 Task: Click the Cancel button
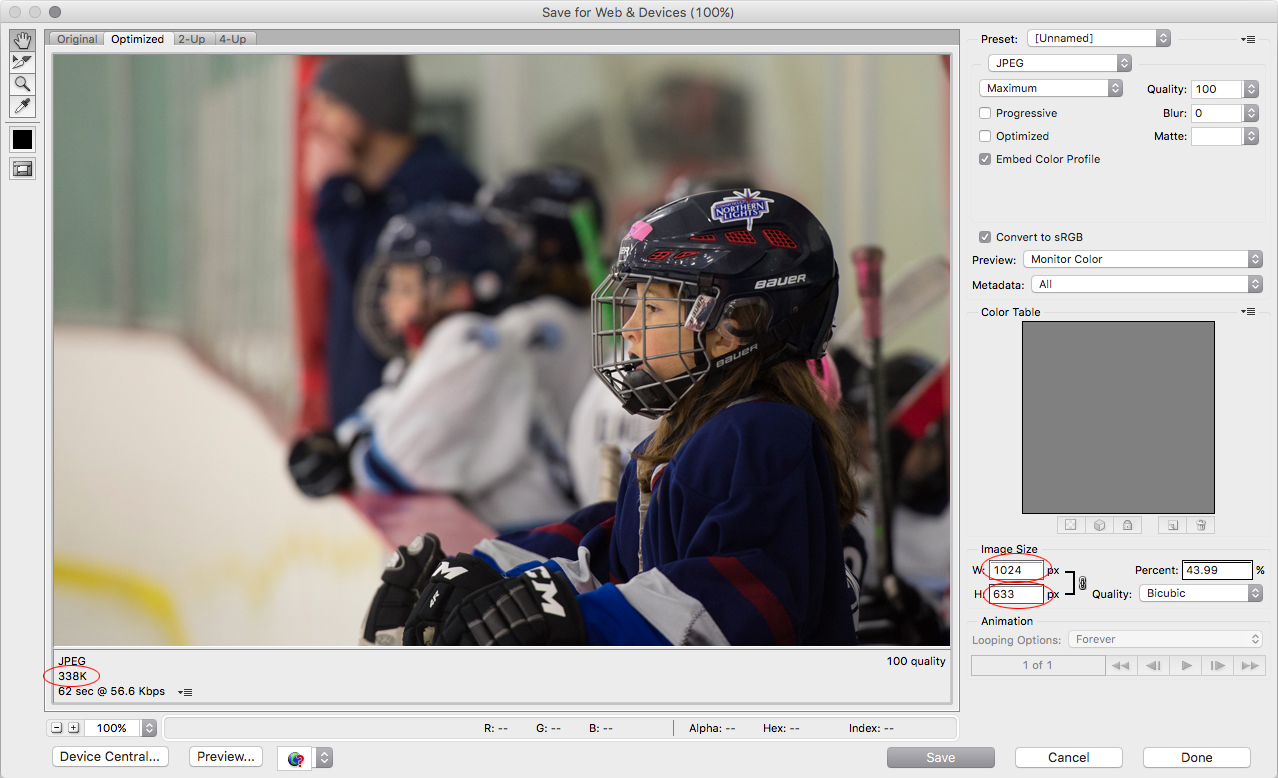pos(1068,758)
